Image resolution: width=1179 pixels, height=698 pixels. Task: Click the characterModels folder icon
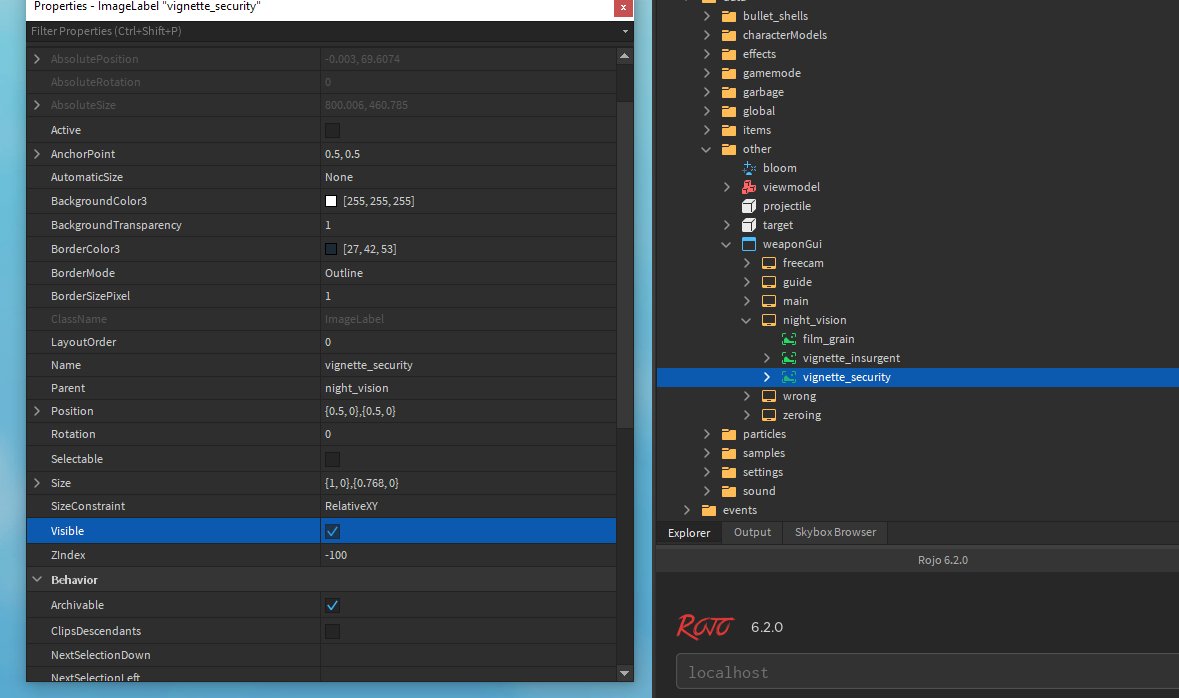729,35
